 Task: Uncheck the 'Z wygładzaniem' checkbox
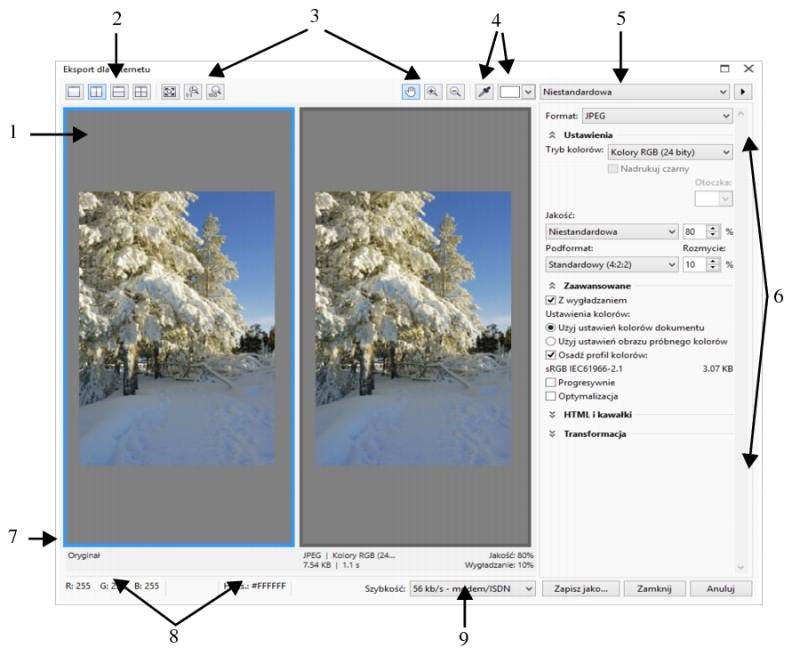550,299
